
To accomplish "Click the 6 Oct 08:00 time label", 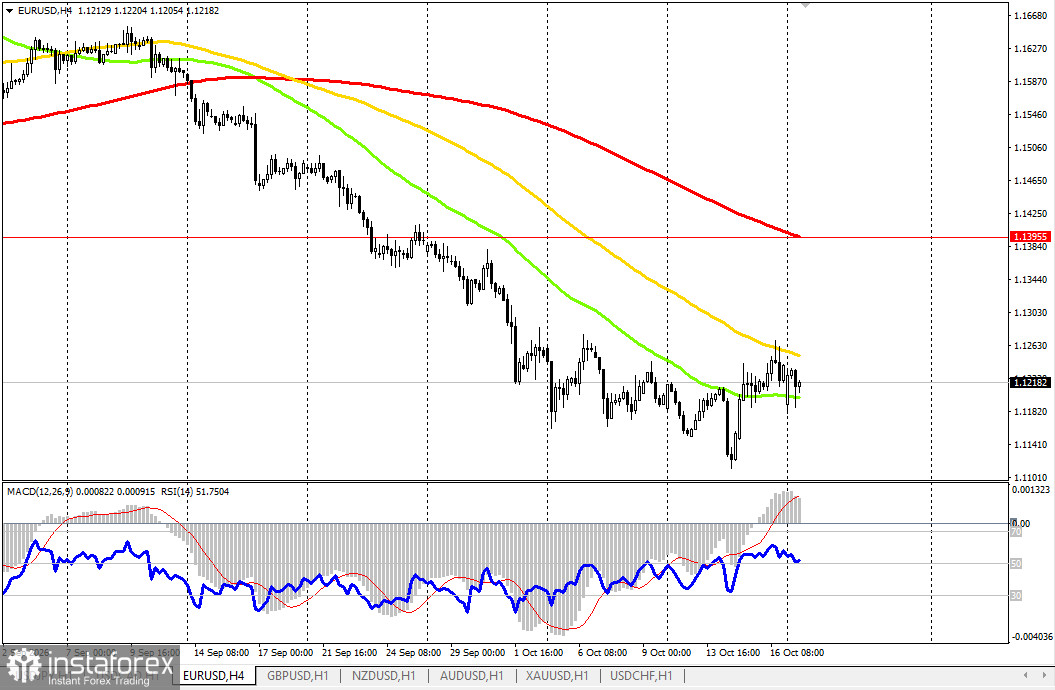I will [x=602, y=653].
